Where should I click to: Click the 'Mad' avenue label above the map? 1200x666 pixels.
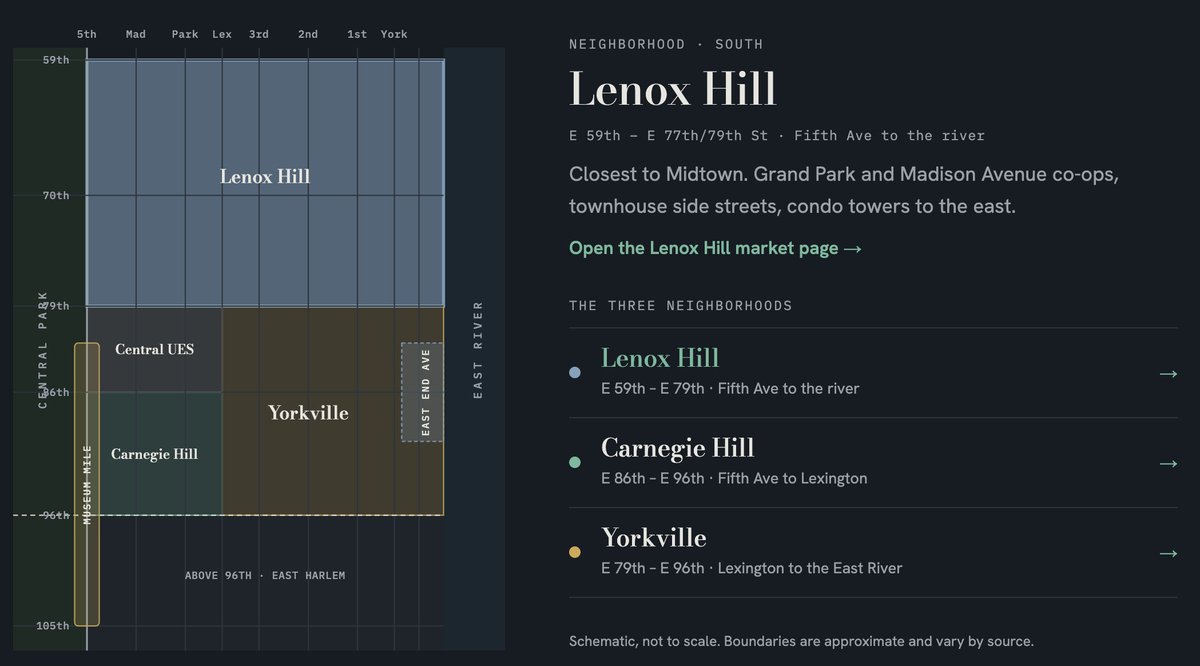tap(136, 34)
